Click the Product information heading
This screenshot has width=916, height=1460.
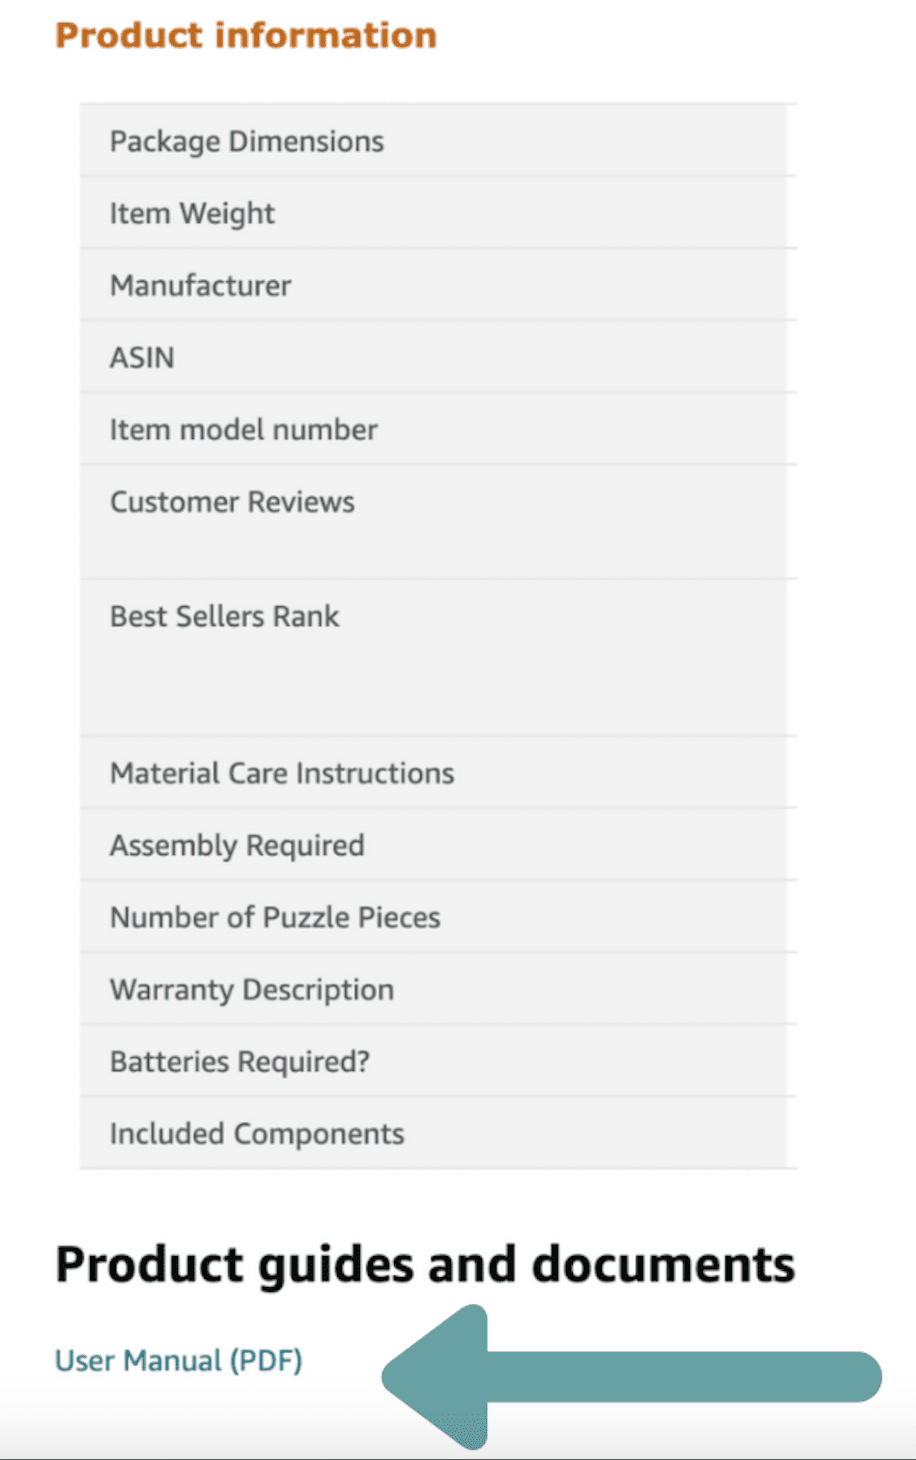pyautogui.click(x=246, y=35)
